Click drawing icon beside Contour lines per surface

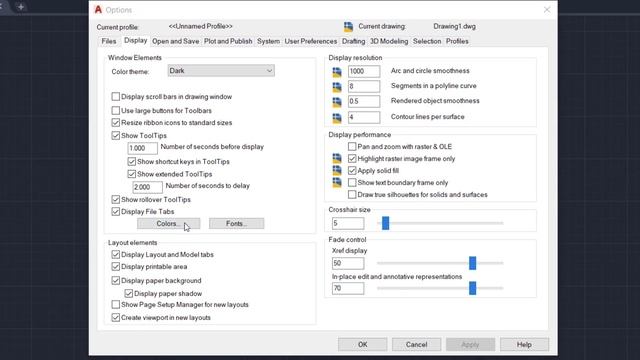pyautogui.click(x=337, y=118)
